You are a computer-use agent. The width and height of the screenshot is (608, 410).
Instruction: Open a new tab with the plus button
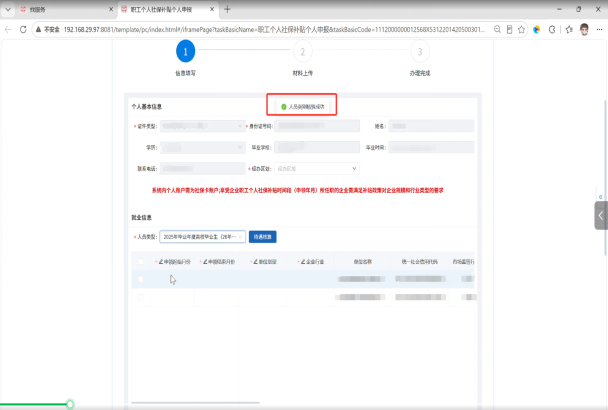tap(228, 9)
